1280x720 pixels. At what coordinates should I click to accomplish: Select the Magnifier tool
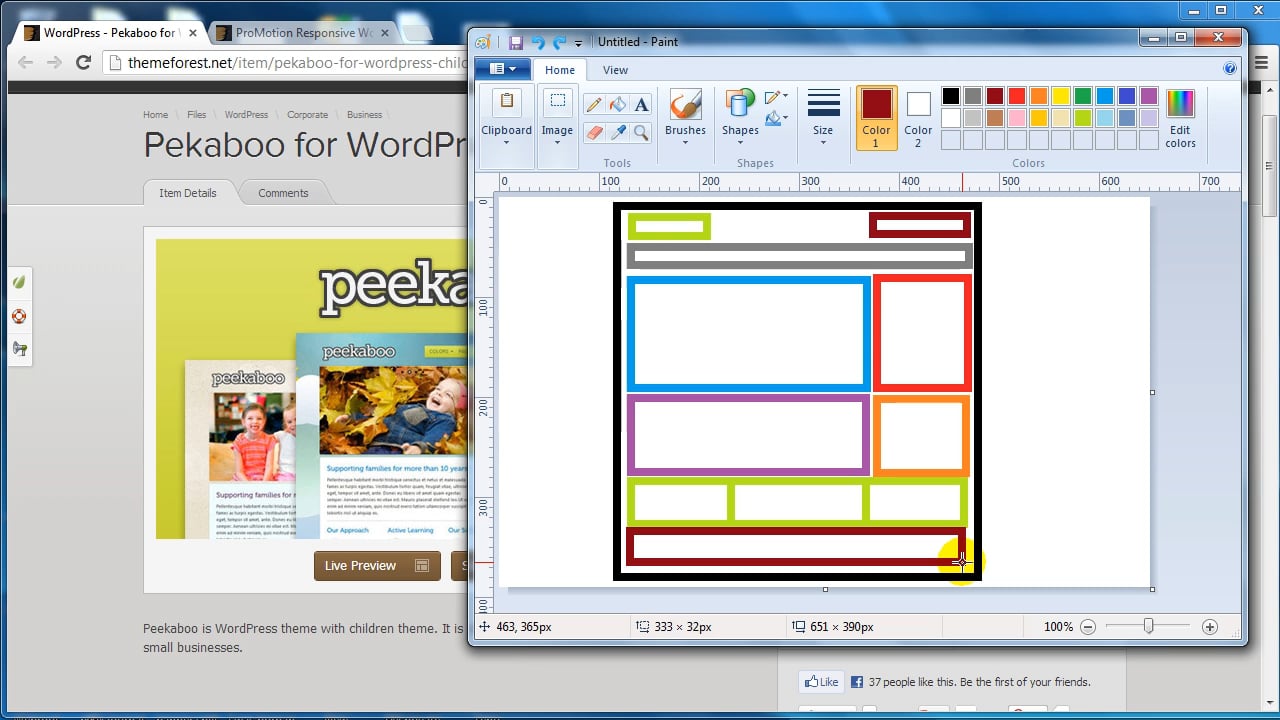(x=640, y=132)
